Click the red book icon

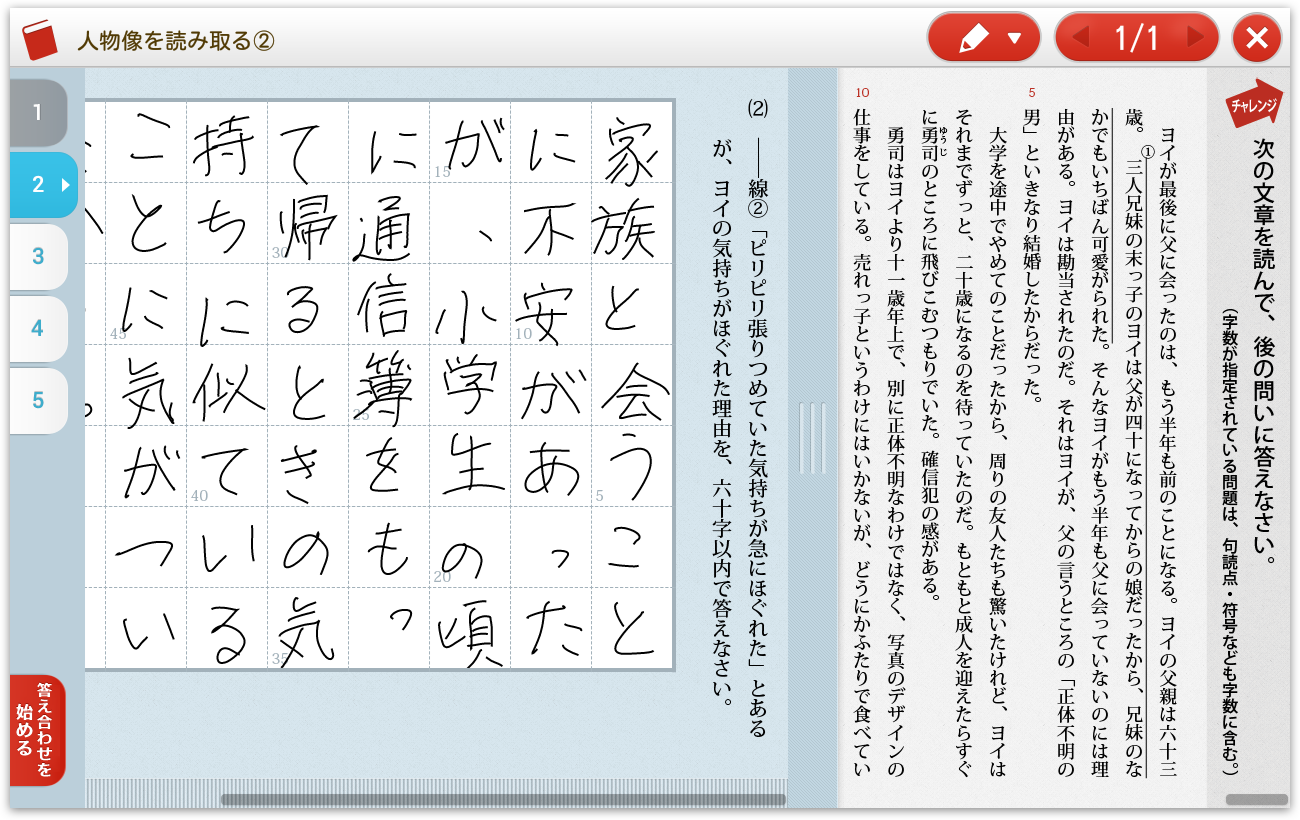(41, 39)
